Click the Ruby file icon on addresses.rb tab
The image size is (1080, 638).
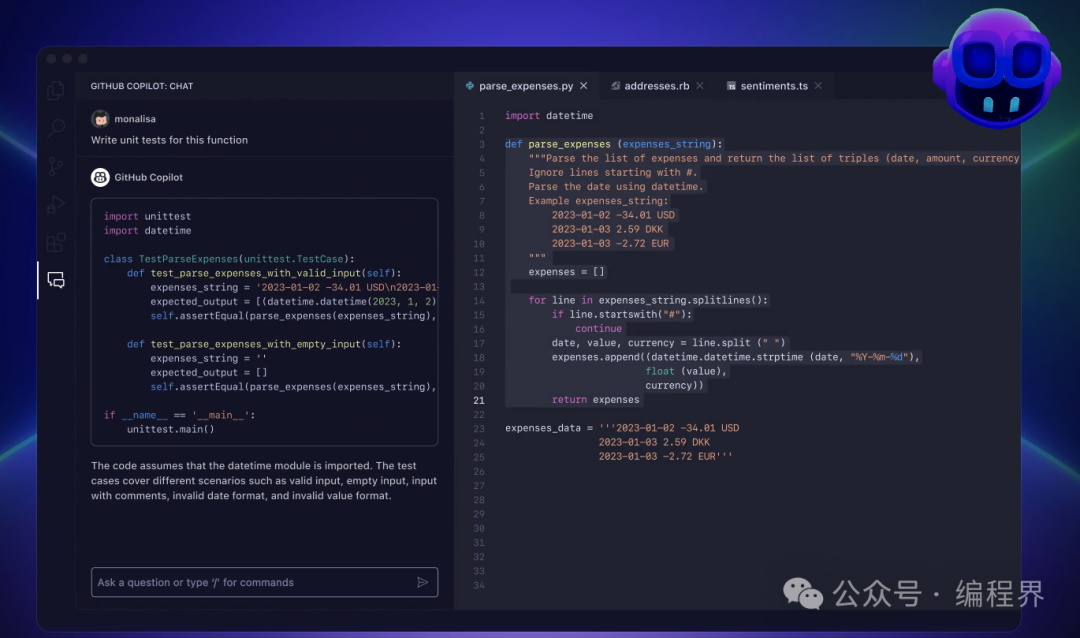[615, 85]
